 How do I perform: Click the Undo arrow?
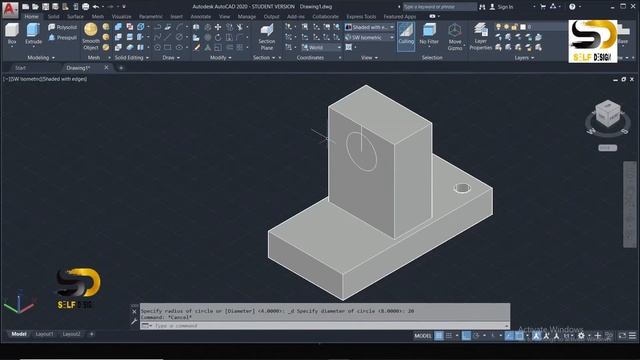[96, 7]
